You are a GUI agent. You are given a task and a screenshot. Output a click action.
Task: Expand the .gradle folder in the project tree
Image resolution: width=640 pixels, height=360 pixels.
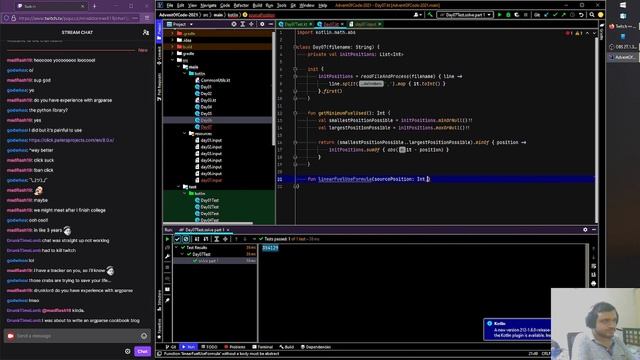tap(173, 33)
